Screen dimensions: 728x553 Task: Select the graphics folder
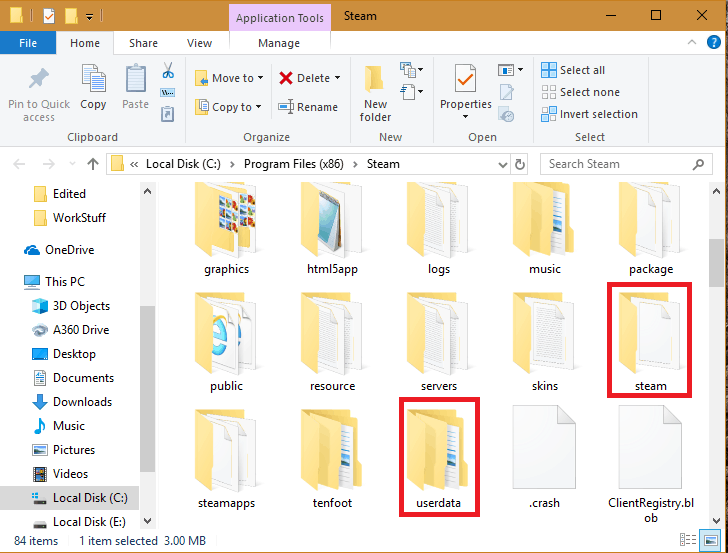pos(227,228)
